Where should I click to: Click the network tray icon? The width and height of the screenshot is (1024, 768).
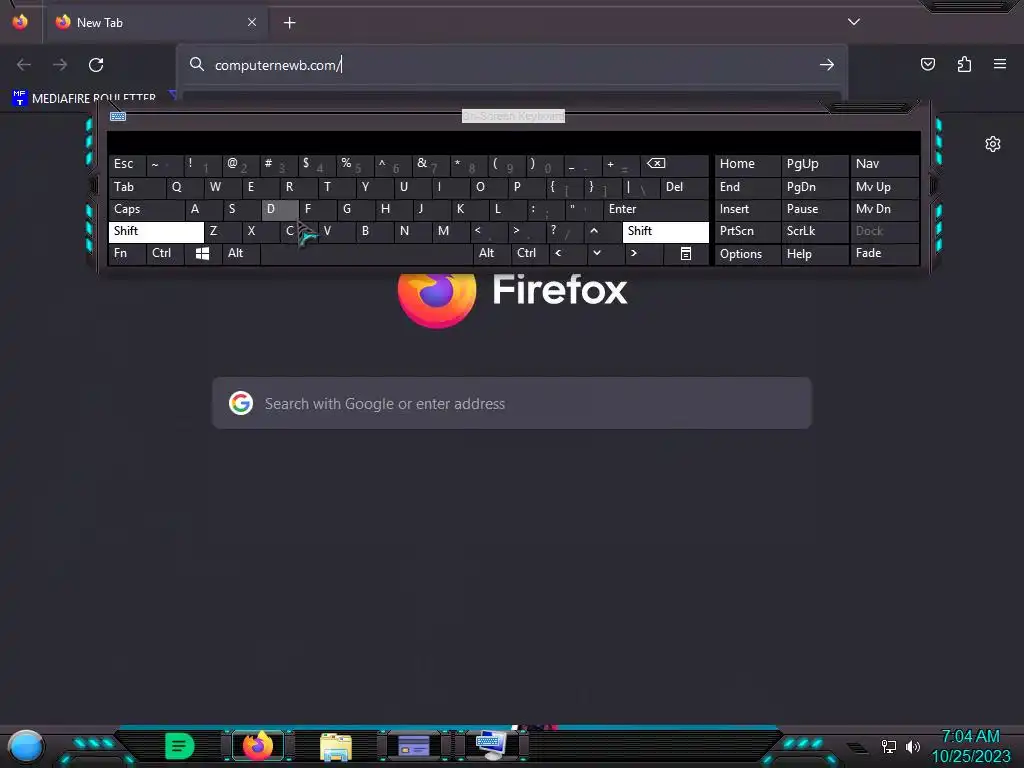coord(889,746)
